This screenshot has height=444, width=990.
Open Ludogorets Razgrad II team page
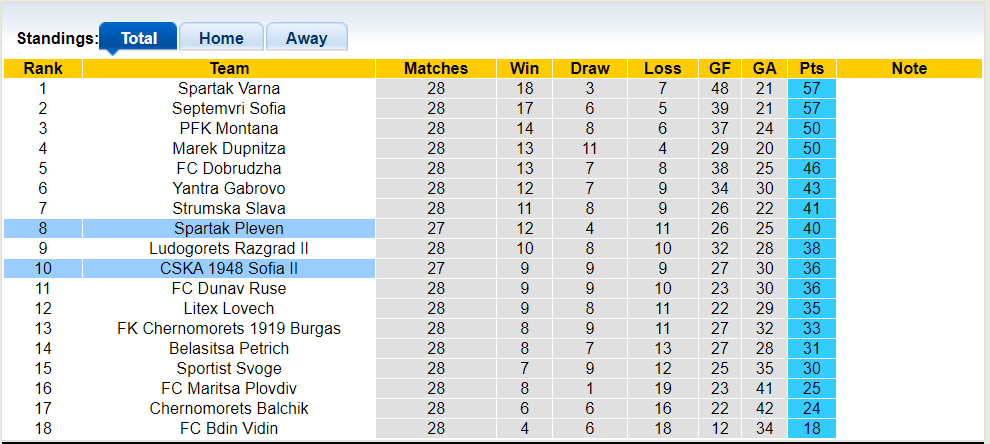pyautogui.click(x=229, y=248)
